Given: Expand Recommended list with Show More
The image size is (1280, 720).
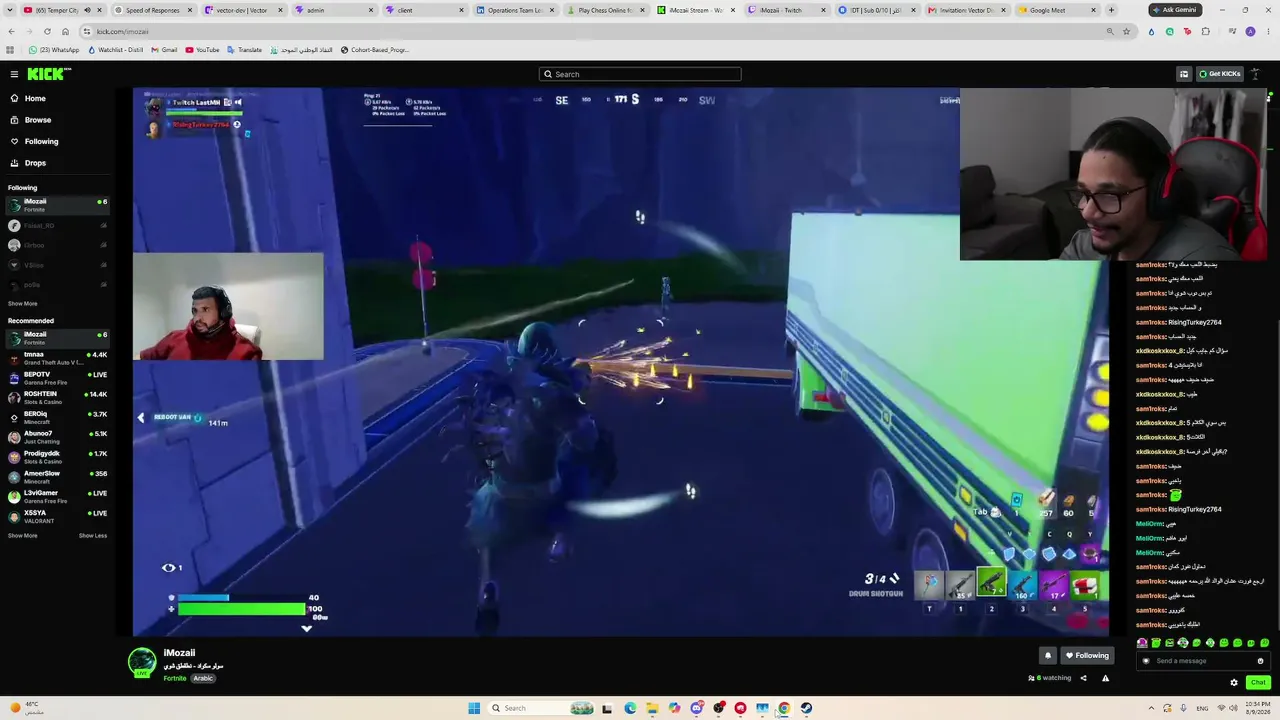Looking at the screenshot, I should click(x=23, y=535).
